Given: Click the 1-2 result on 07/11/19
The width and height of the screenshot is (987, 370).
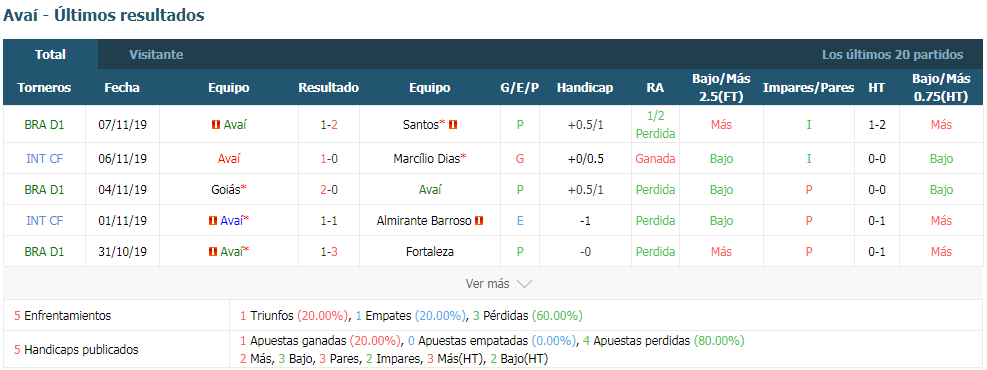Looking at the screenshot, I should pyautogui.click(x=329, y=125).
